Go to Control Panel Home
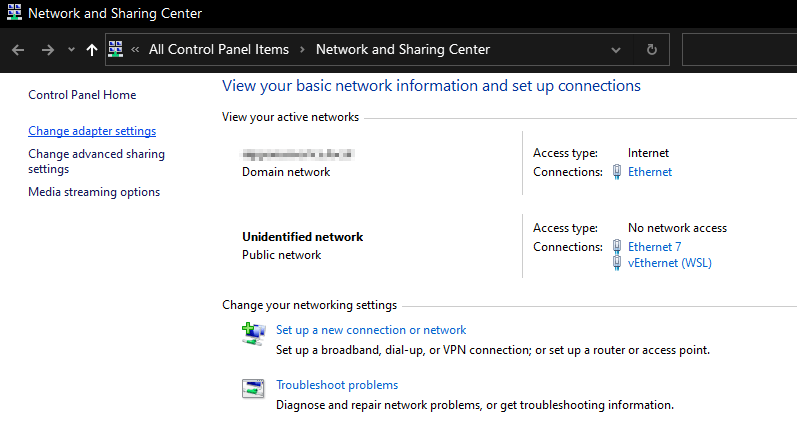The image size is (797, 443). (x=82, y=95)
